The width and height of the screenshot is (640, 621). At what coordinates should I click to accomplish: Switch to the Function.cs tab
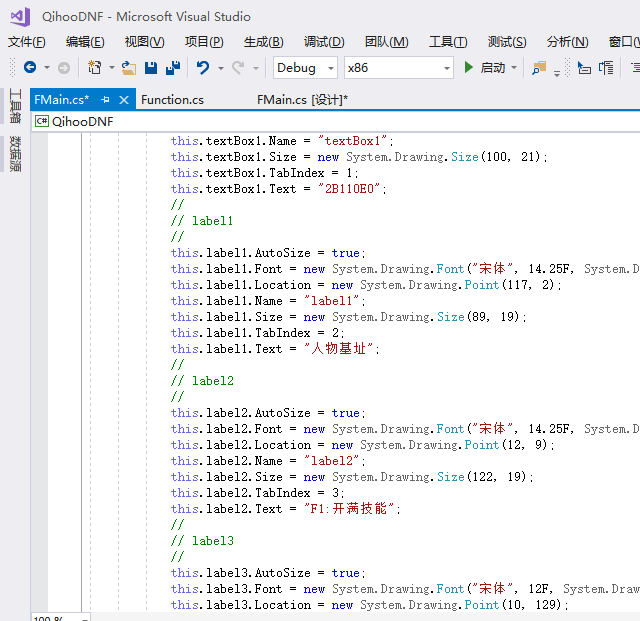[172, 100]
